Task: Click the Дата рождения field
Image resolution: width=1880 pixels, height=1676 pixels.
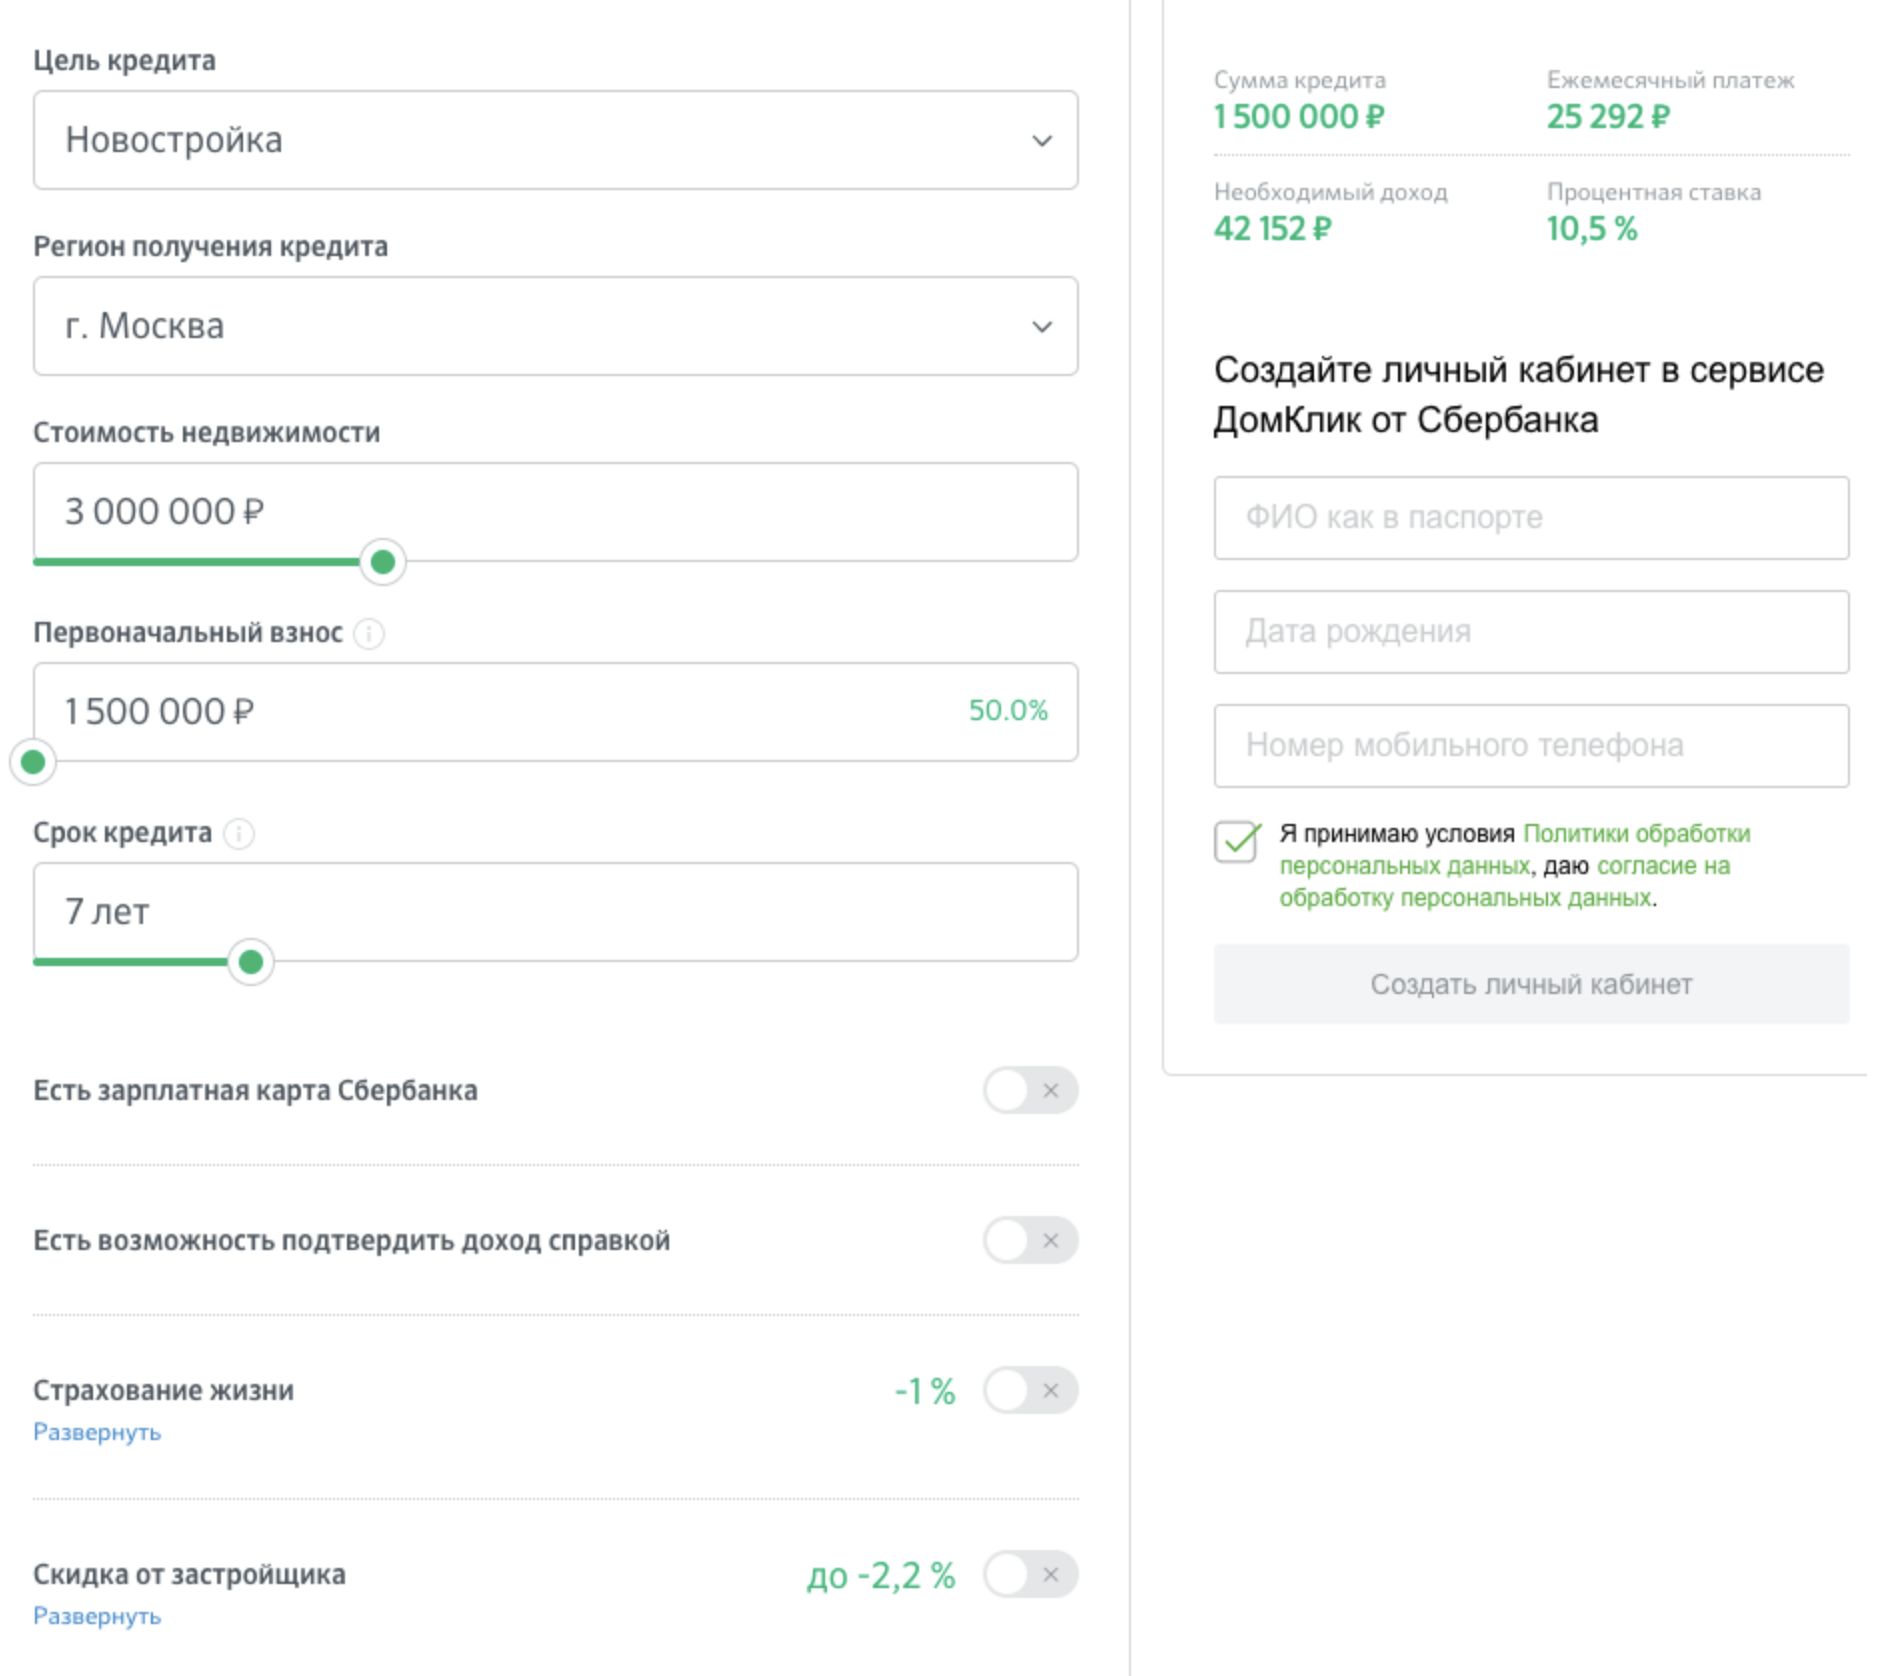Action: (1531, 632)
